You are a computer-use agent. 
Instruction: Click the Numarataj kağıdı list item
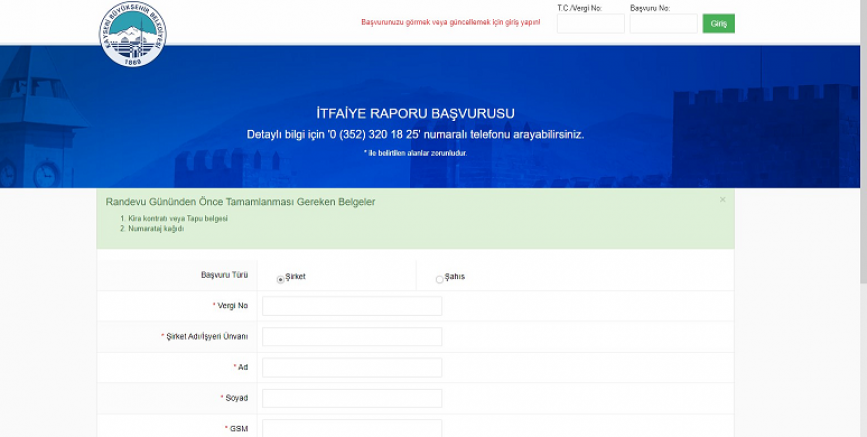[x=155, y=229]
